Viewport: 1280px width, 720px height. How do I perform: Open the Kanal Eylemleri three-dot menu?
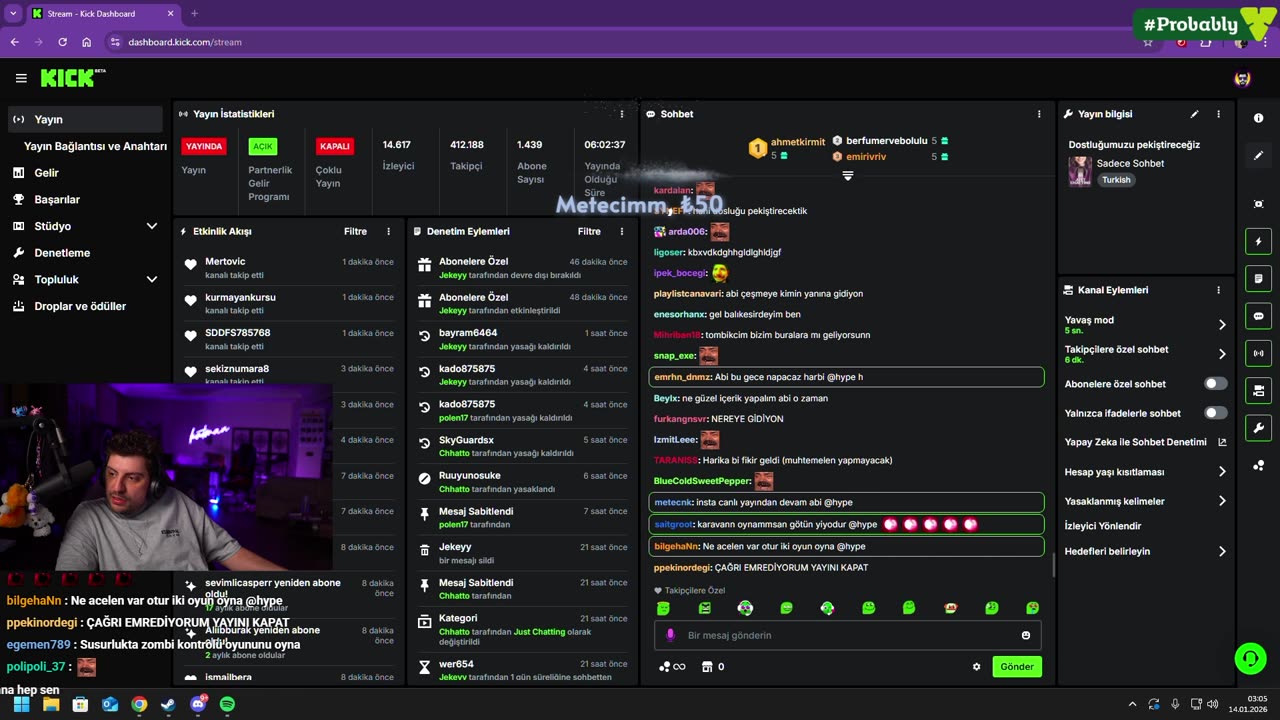pos(1218,290)
